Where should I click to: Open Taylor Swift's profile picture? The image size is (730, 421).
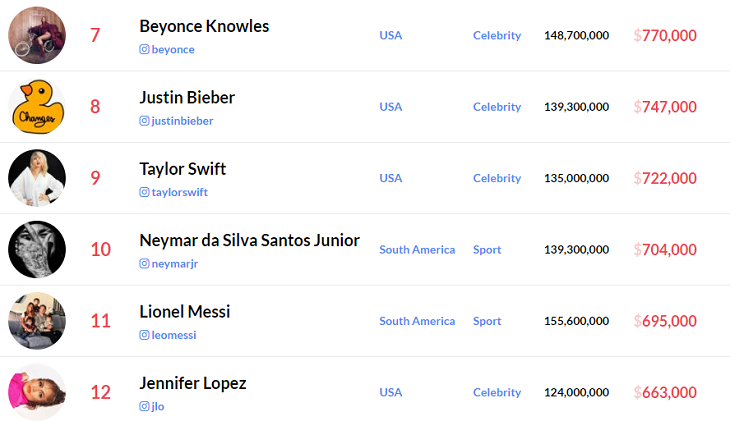point(37,178)
